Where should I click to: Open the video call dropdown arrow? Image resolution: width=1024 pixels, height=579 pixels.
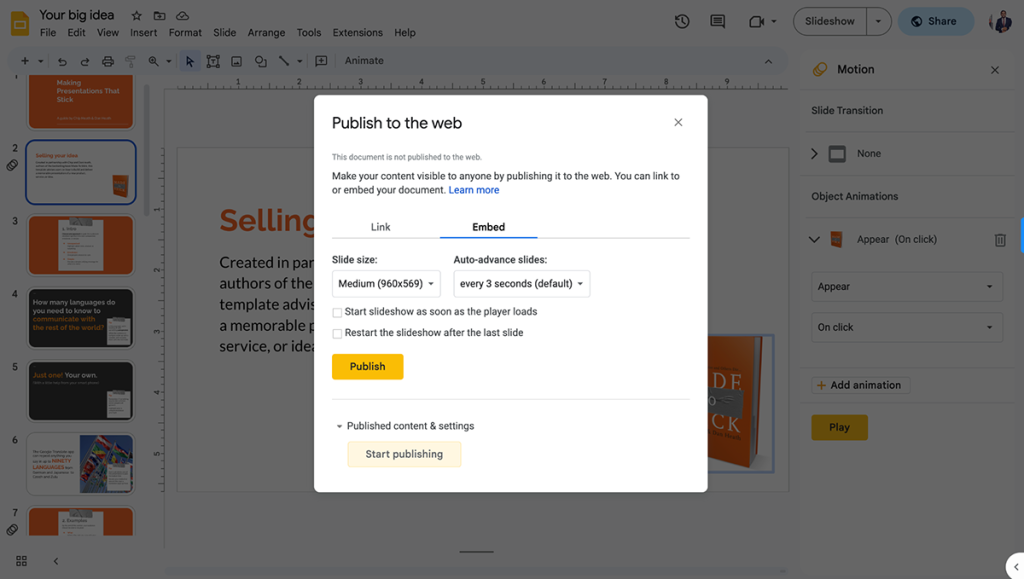(x=774, y=22)
